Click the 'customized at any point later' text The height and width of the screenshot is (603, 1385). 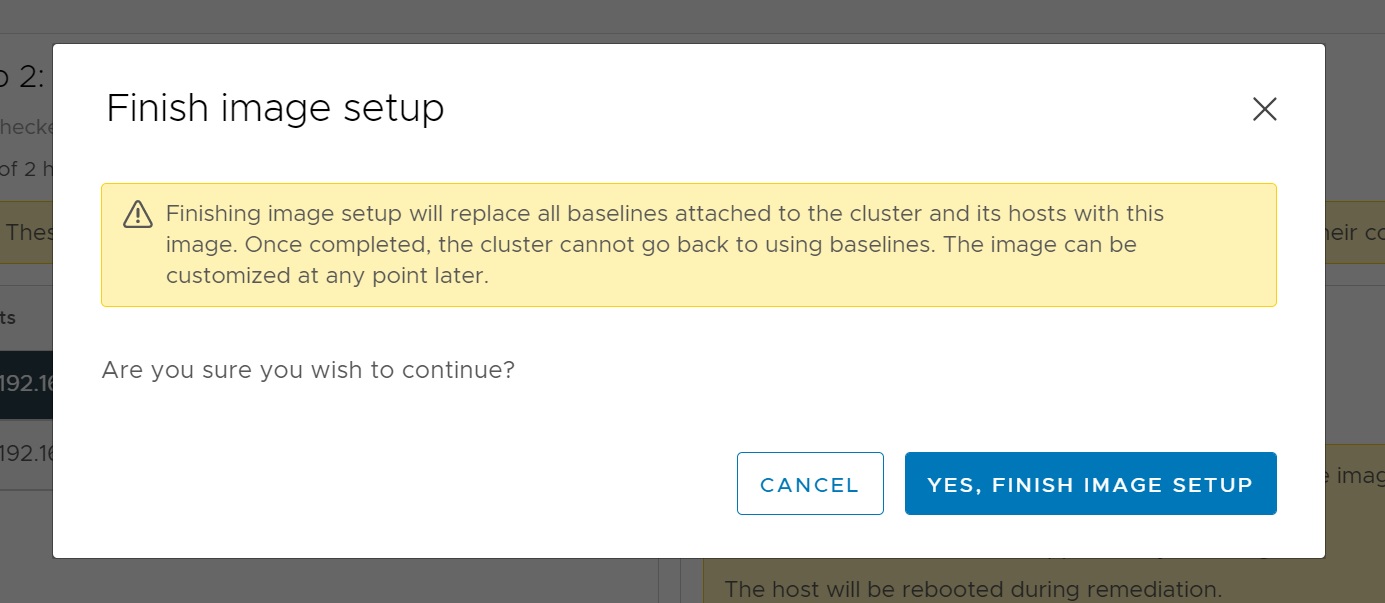click(327, 276)
